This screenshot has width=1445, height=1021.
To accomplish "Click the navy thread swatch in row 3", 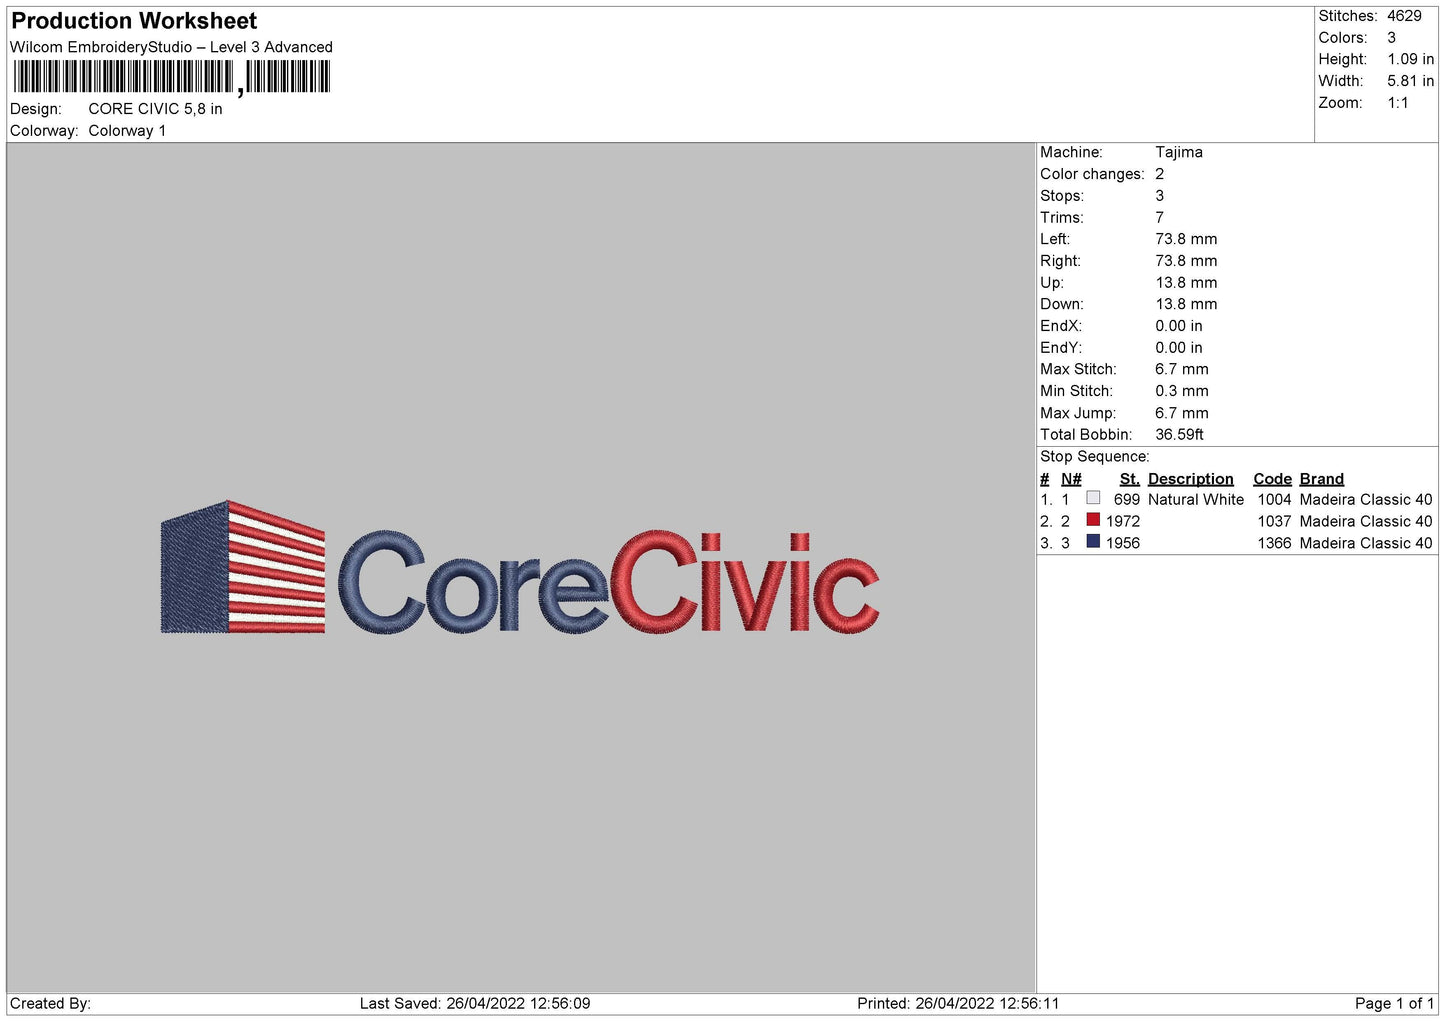I will tap(1093, 543).
